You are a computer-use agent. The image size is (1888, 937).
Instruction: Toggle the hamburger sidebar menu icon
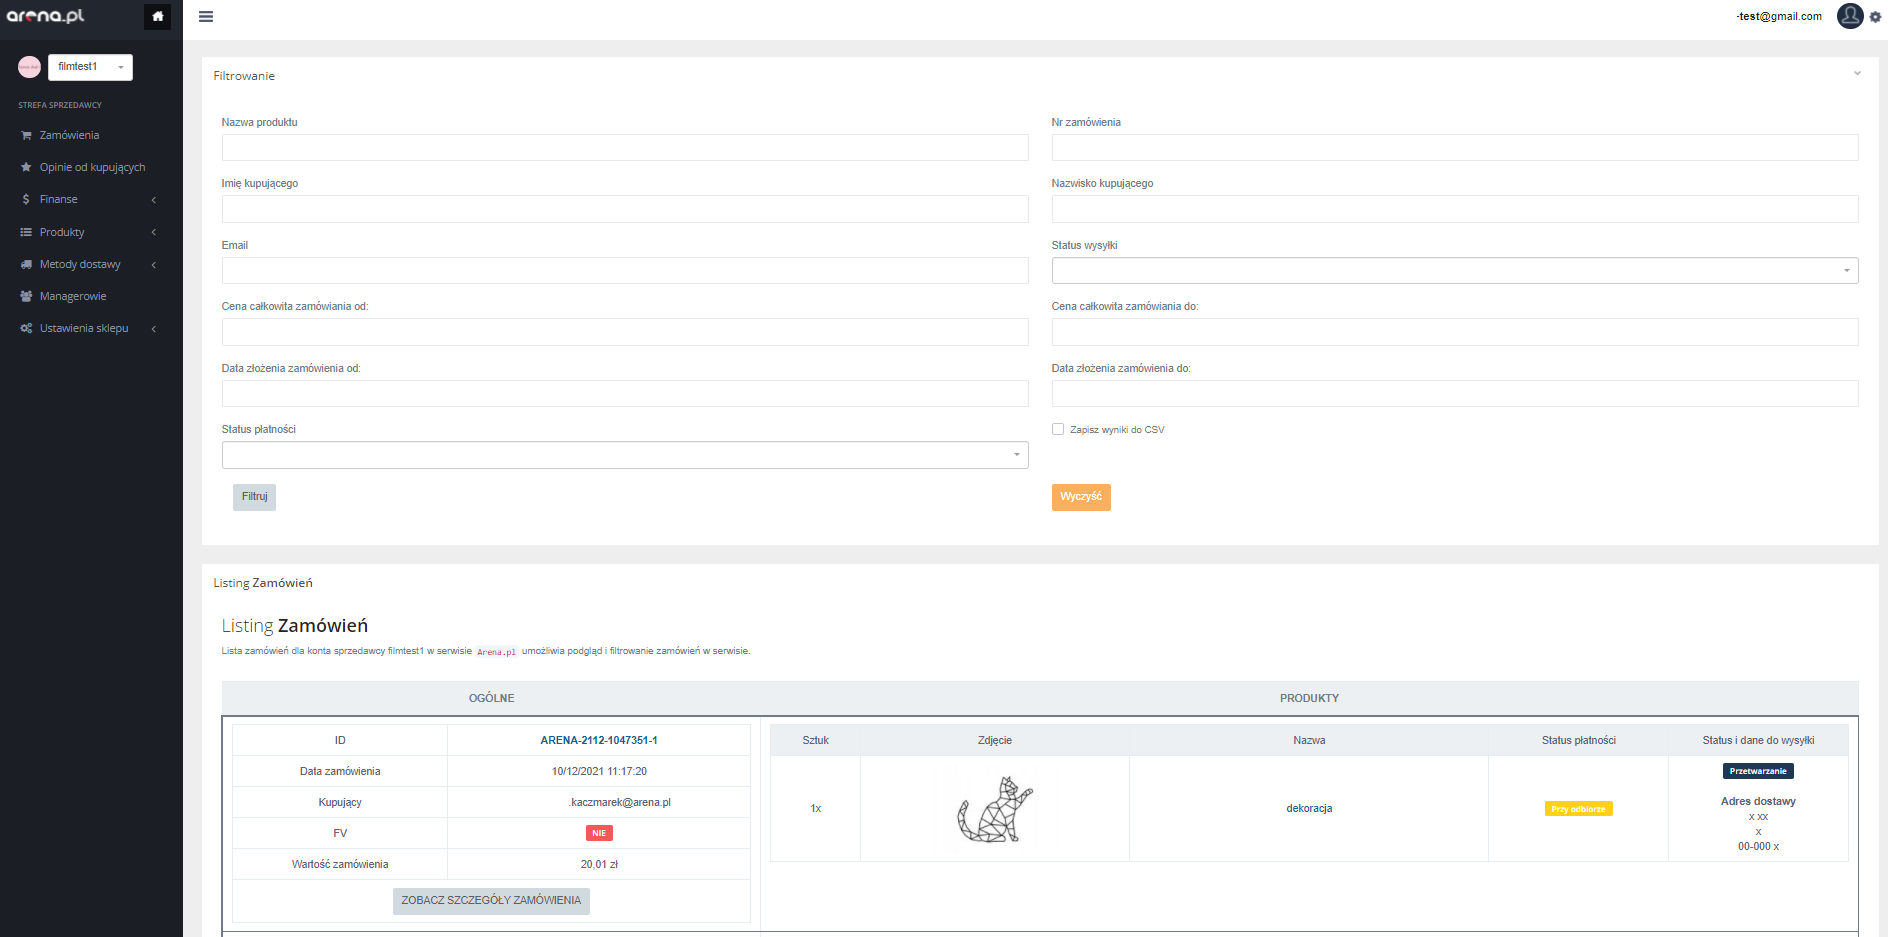pyautogui.click(x=206, y=17)
